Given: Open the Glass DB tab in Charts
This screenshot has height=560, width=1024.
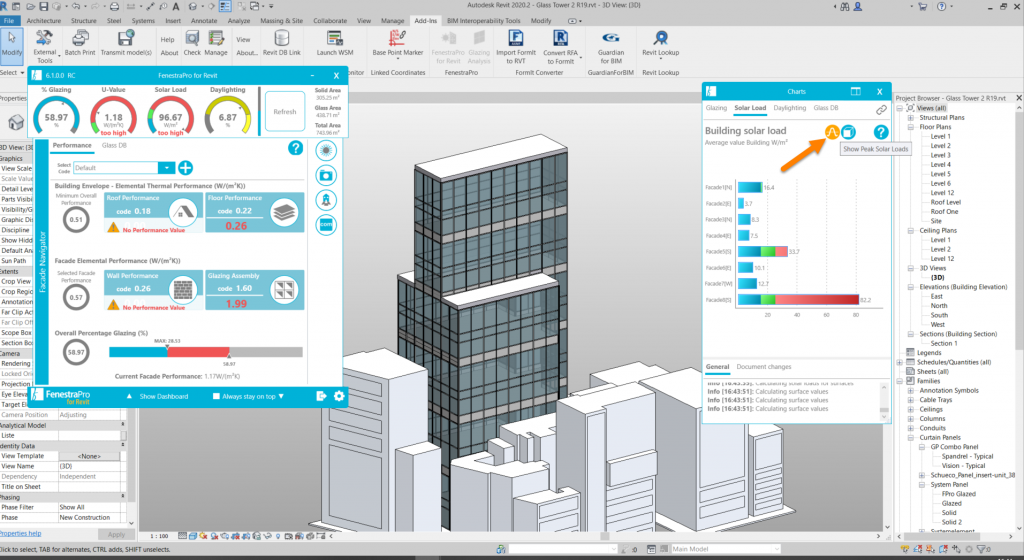Looking at the screenshot, I should pyautogui.click(x=825, y=108).
